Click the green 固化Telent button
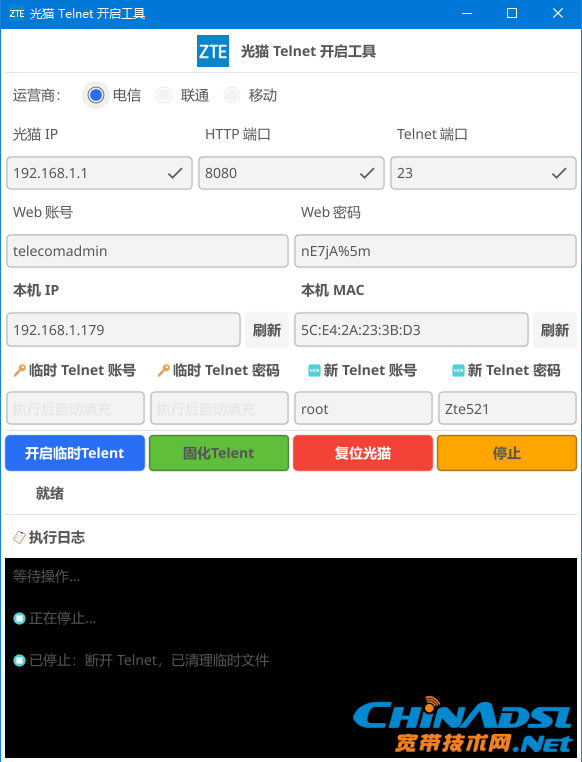The image size is (582, 762). pyautogui.click(x=219, y=453)
